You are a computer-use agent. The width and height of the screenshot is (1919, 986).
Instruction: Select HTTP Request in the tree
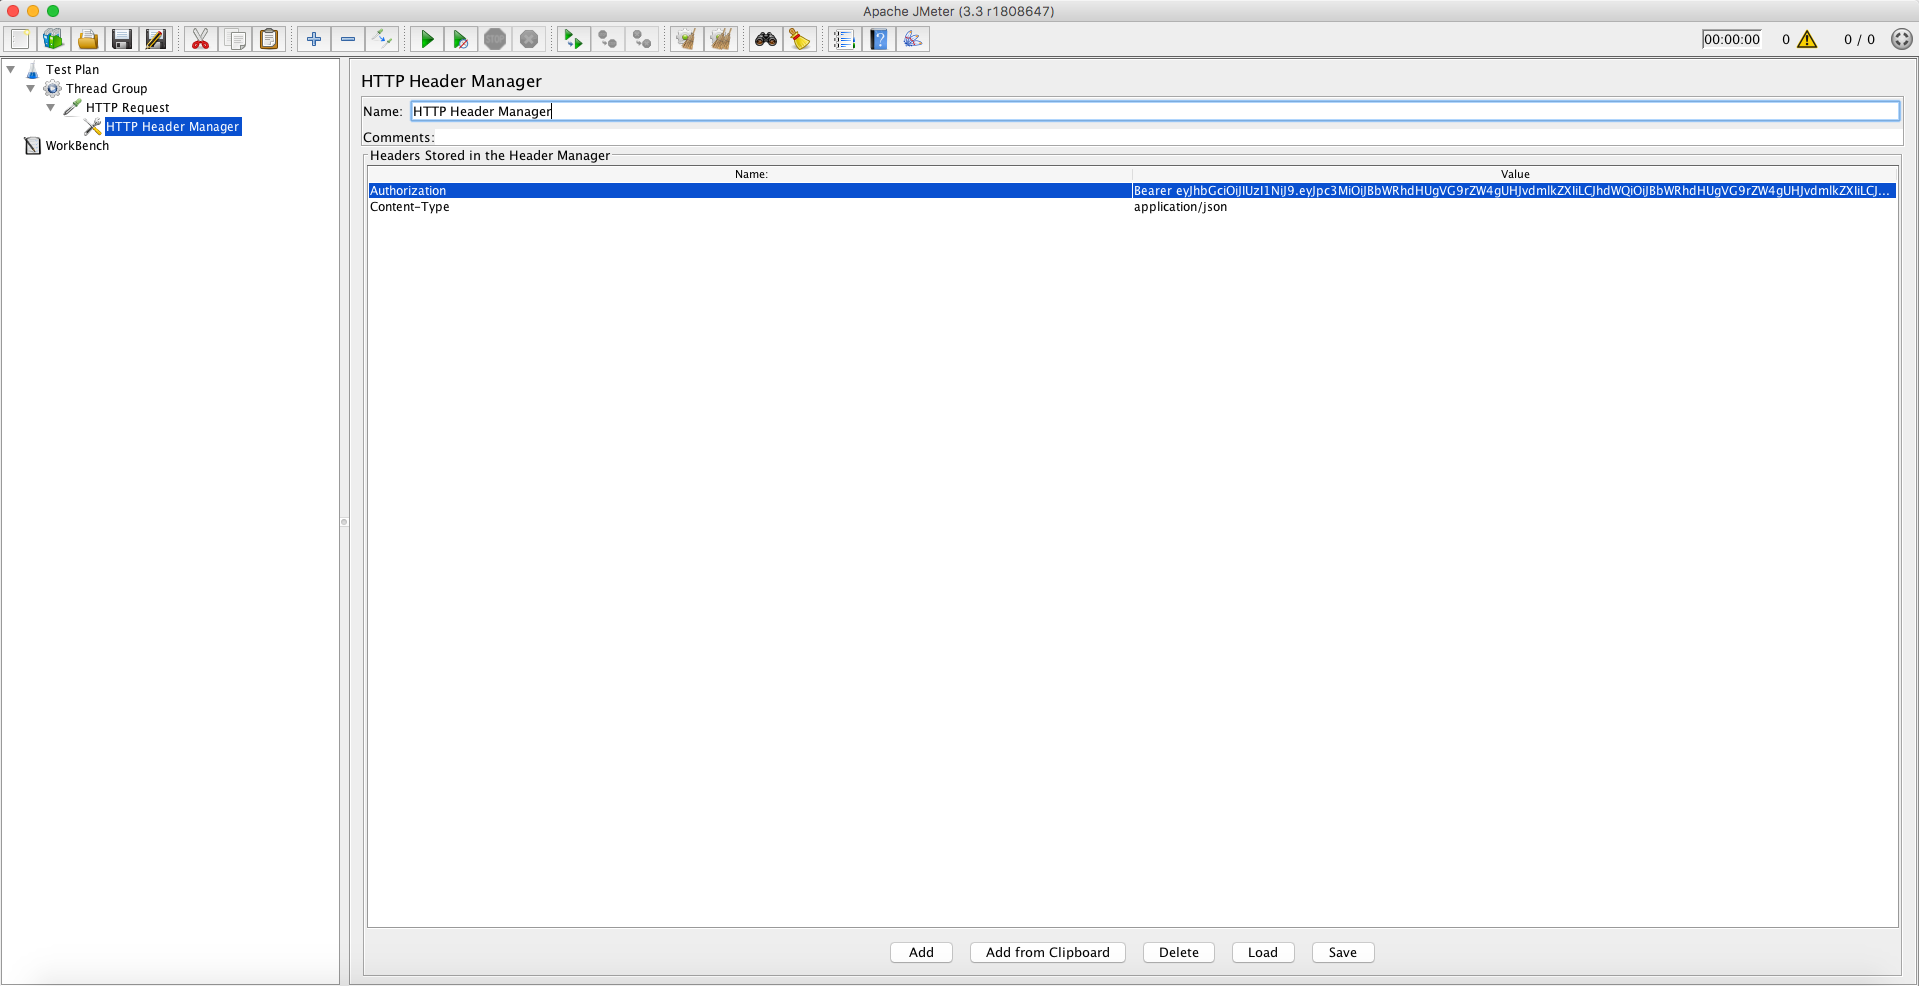pos(127,108)
